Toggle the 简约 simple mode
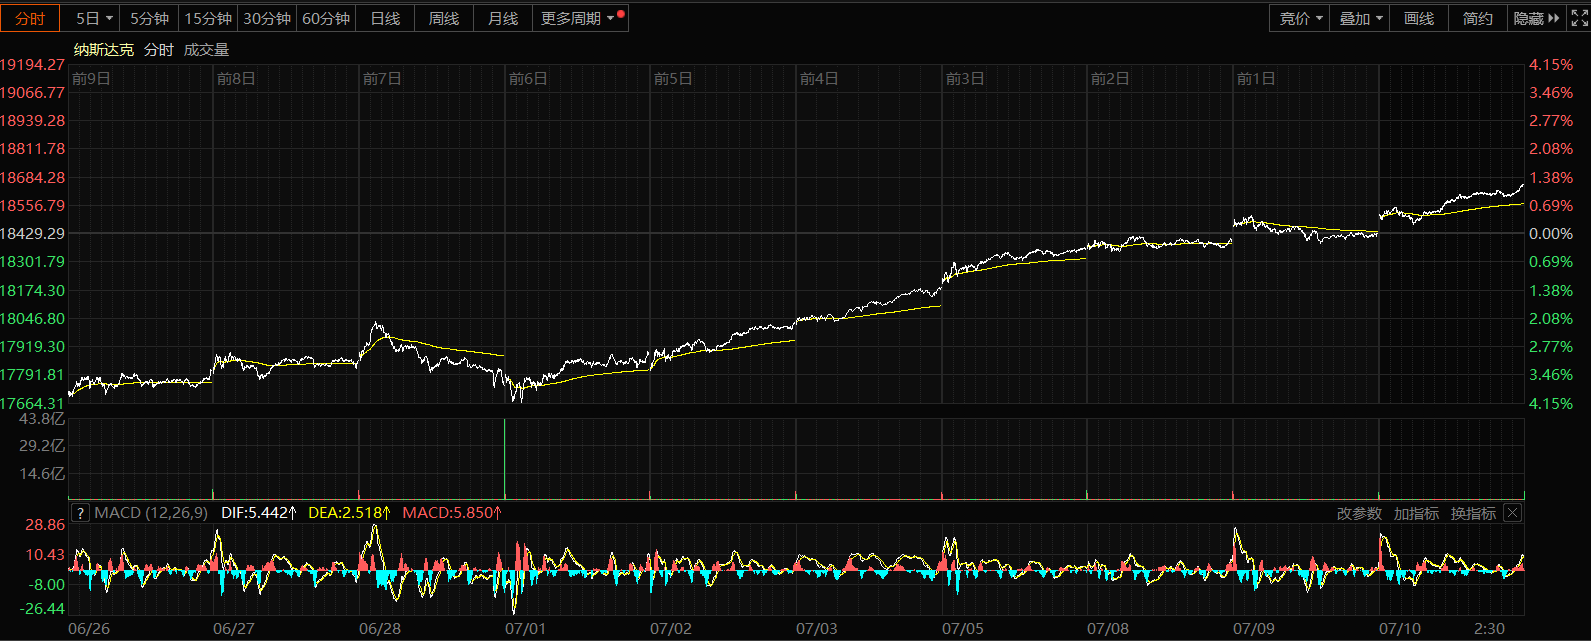Screen dimensions: 1591x641 1478,18
